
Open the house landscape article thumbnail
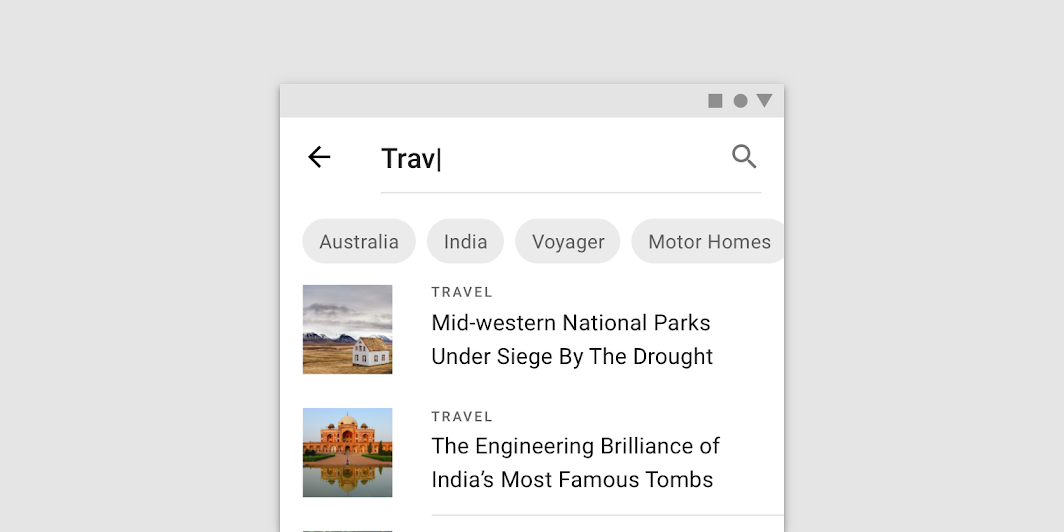[x=347, y=329]
